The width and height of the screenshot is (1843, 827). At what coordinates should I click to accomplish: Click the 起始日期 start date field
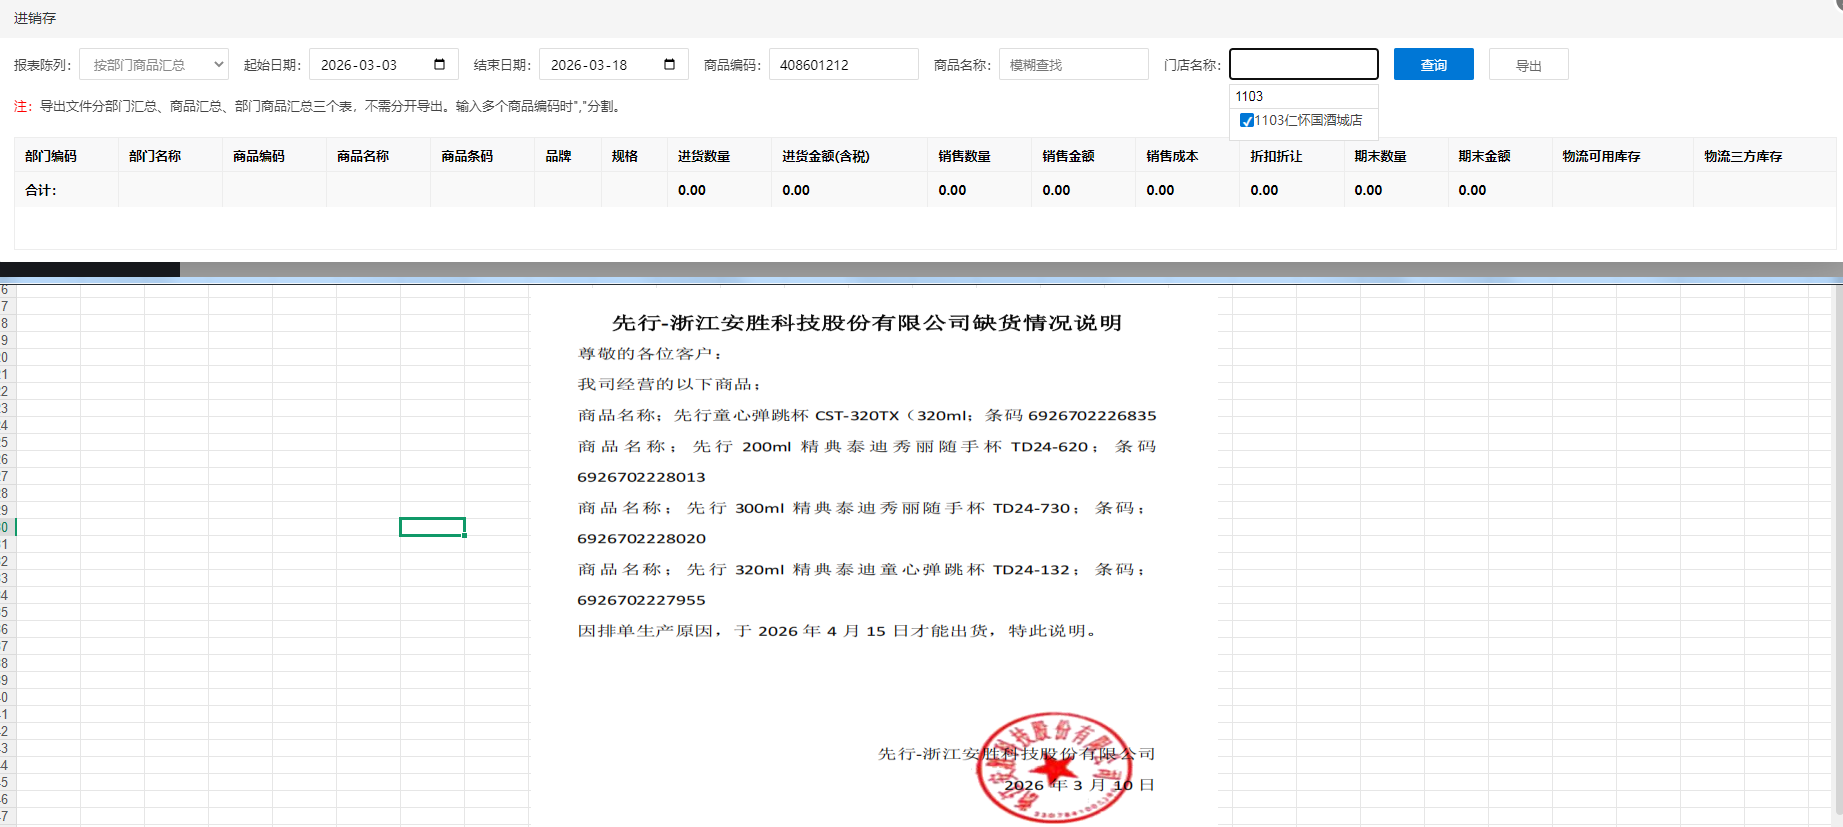click(x=370, y=65)
